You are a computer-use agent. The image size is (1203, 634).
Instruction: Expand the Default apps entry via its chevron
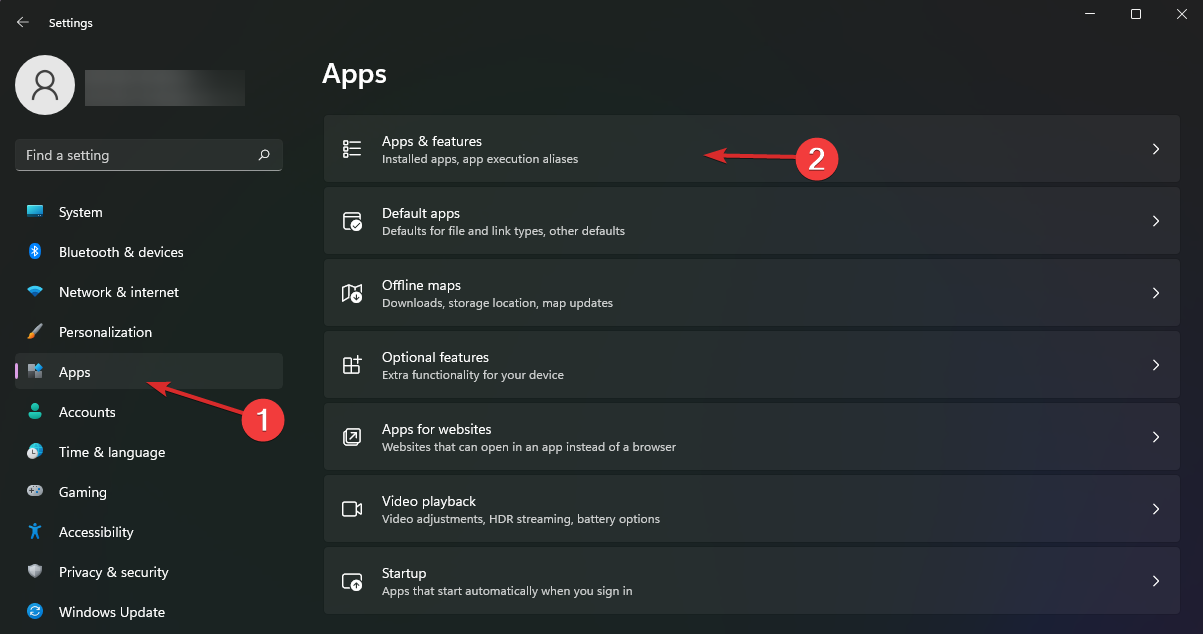pos(1155,220)
